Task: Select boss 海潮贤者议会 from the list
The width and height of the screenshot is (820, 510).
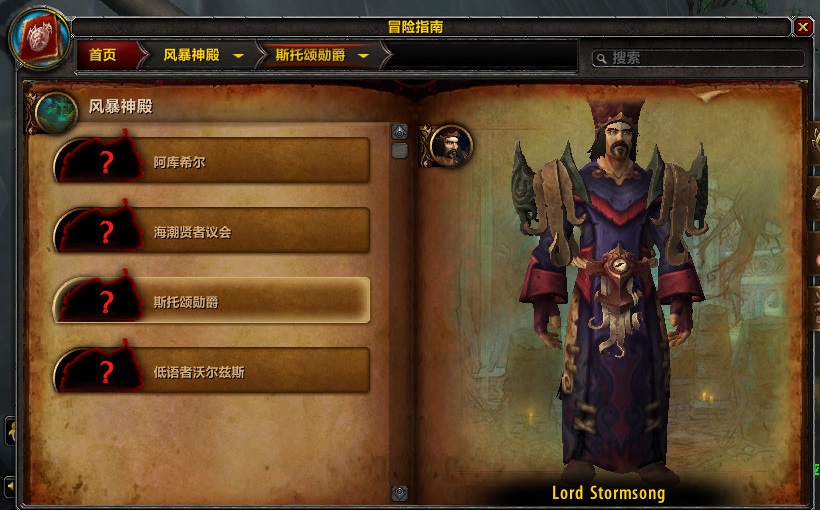Action: (212, 231)
